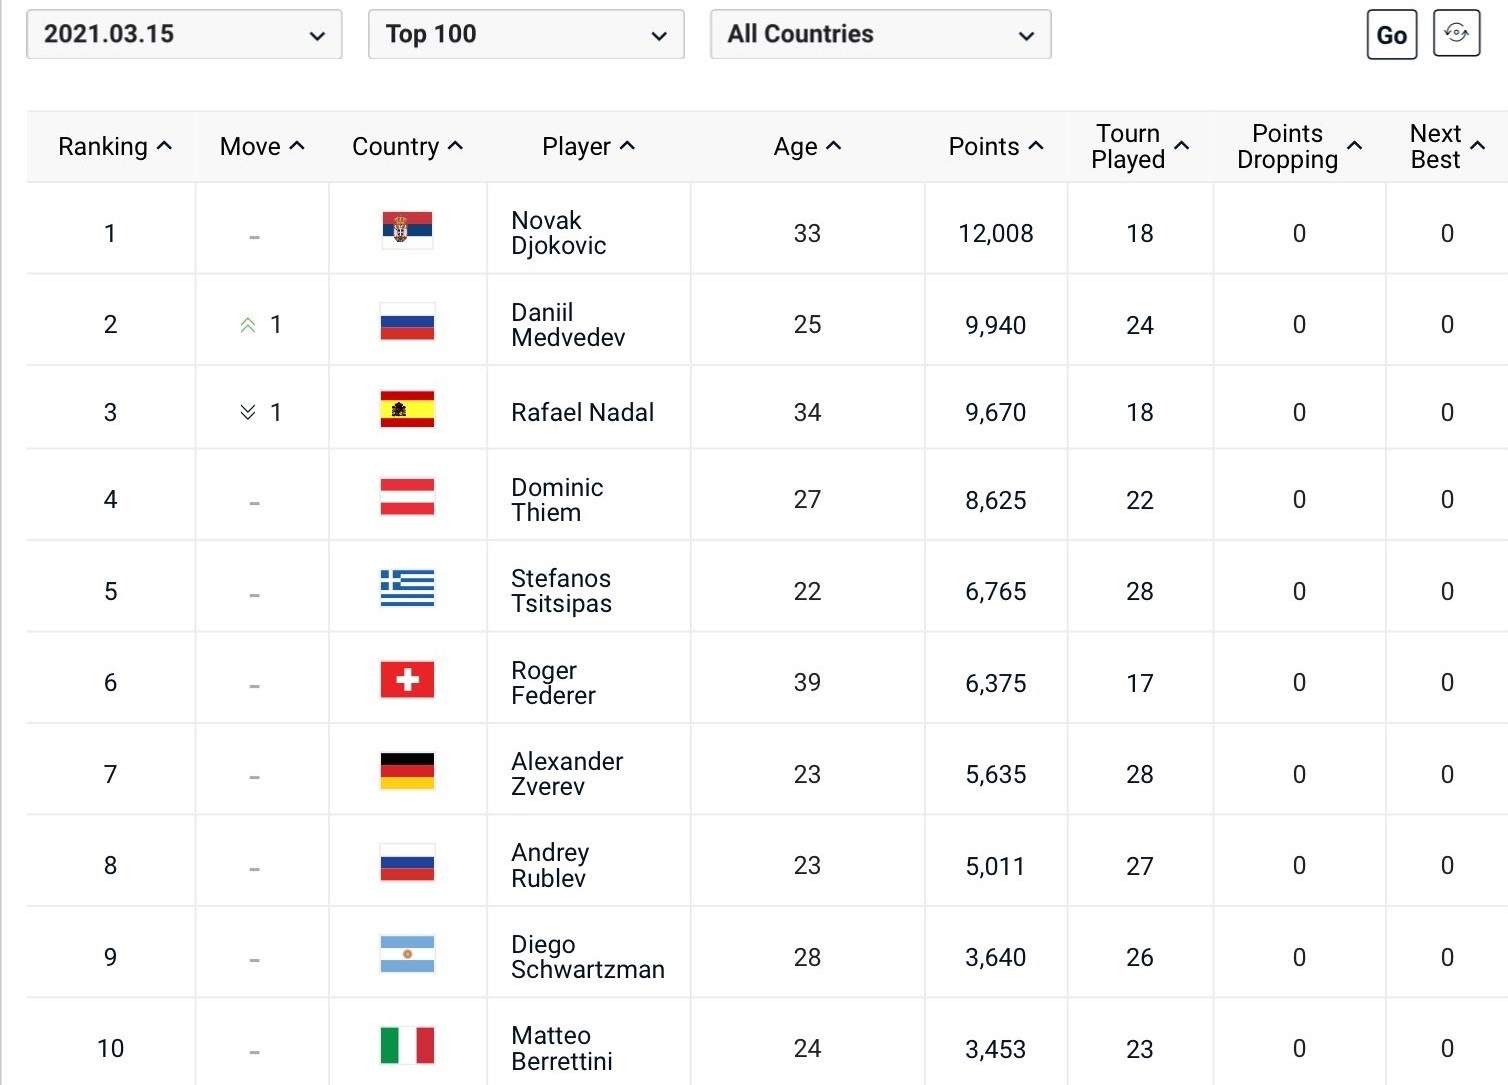Sort table by Ranking column
This screenshot has width=1508, height=1085.
click(x=114, y=147)
